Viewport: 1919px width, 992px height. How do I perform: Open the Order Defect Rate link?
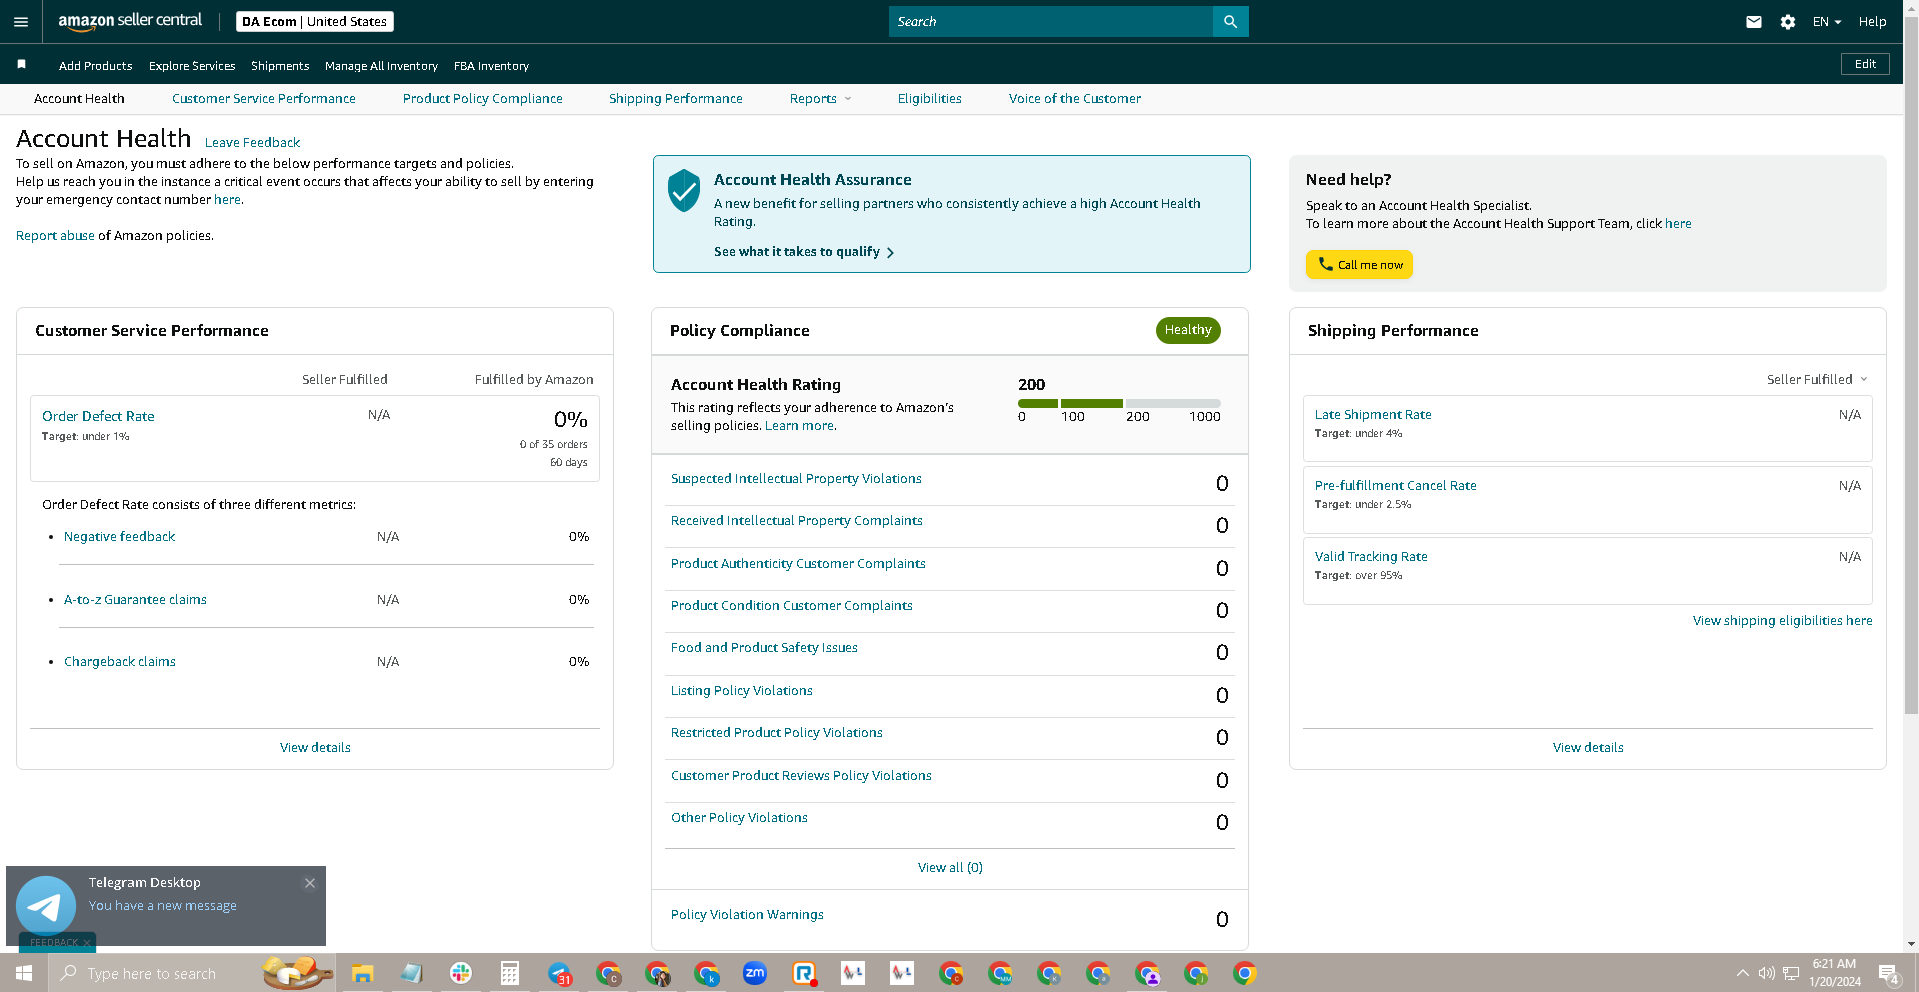(98, 416)
